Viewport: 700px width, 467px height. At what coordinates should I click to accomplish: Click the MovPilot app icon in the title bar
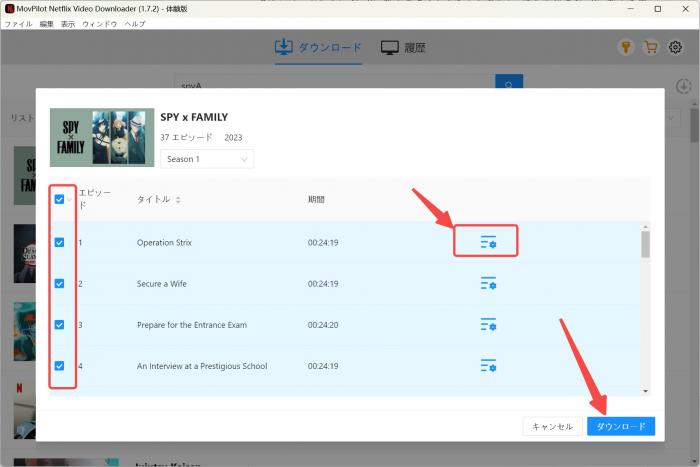click(x=9, y=8)
